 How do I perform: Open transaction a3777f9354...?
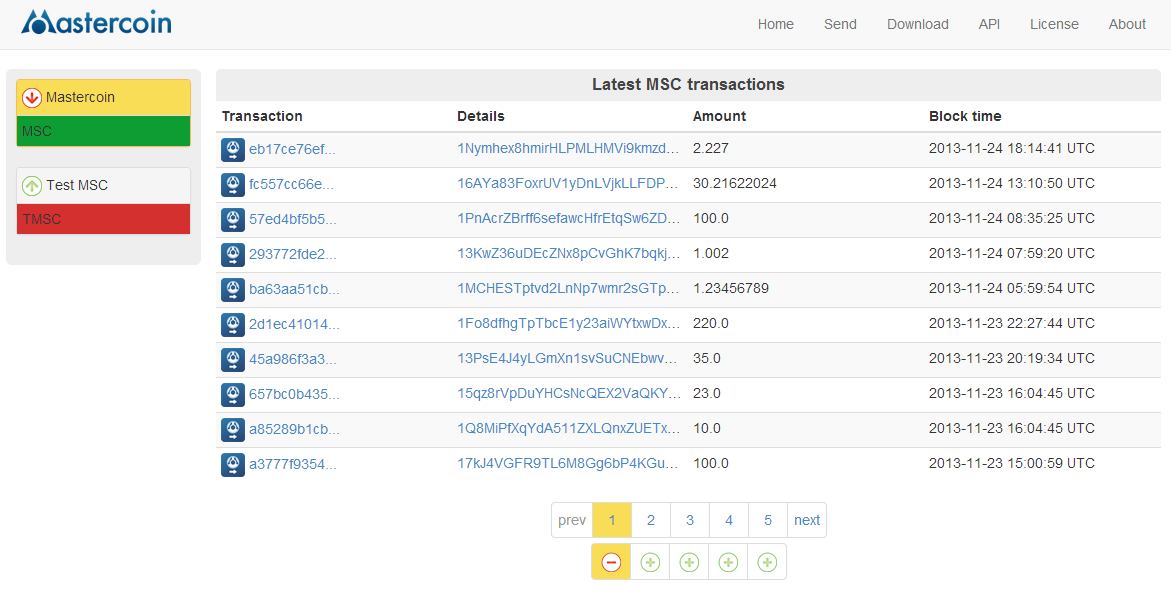293,465
